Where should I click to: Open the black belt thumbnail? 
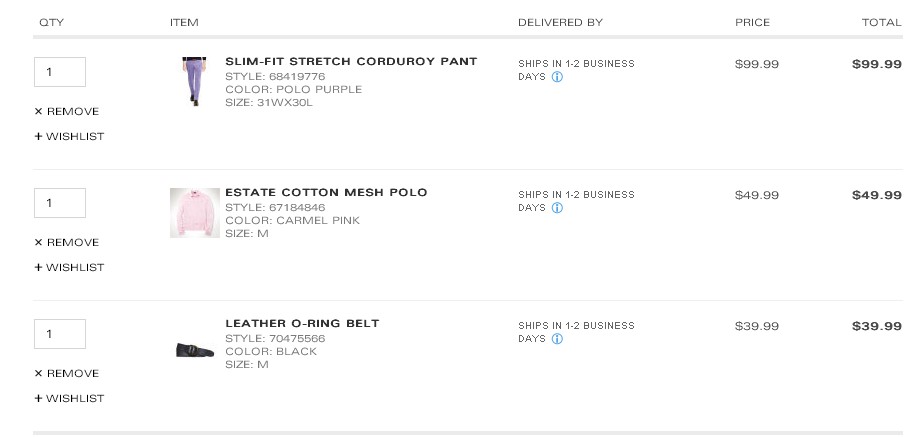point(195,350)
